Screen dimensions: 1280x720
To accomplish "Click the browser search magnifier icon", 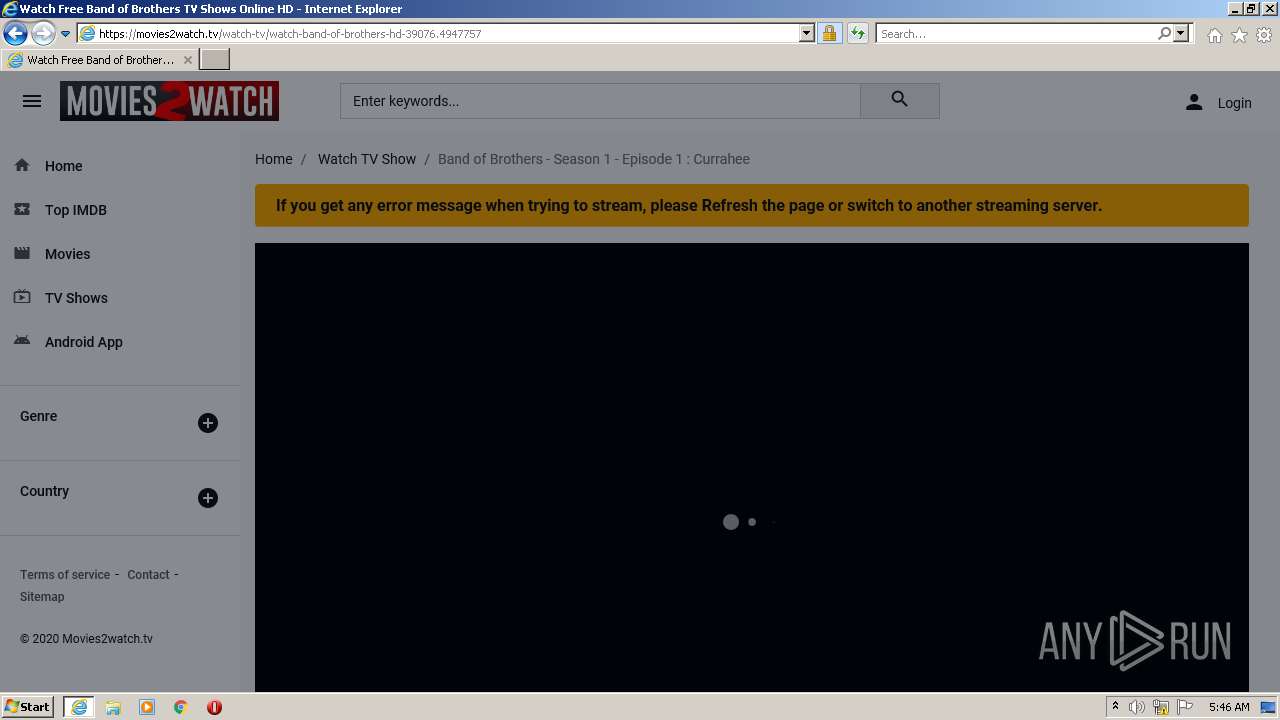I will click(1164, 33).
